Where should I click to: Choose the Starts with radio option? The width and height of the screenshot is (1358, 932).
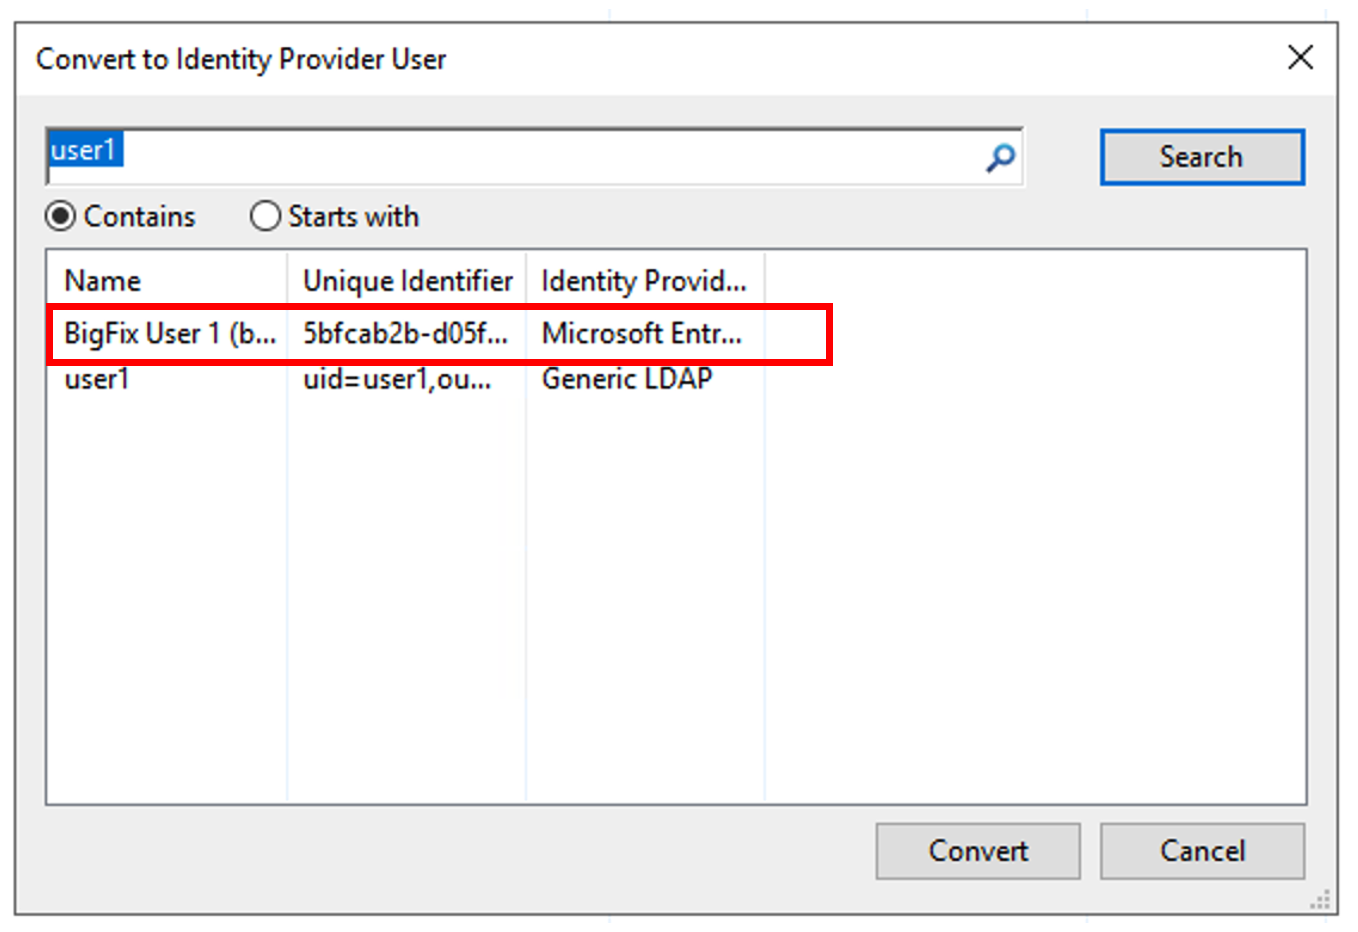pyautogui.click(x=265, y=216)
